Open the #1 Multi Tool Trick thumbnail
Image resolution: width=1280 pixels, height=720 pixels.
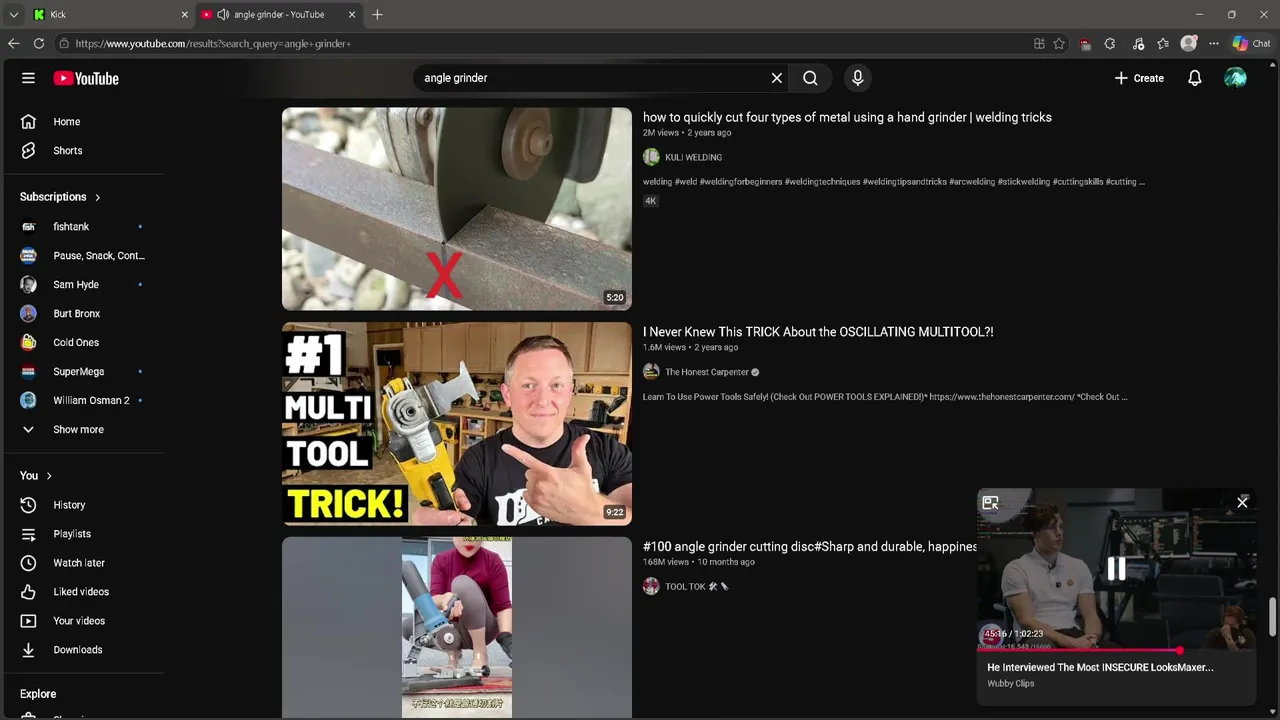click(457, 424)
